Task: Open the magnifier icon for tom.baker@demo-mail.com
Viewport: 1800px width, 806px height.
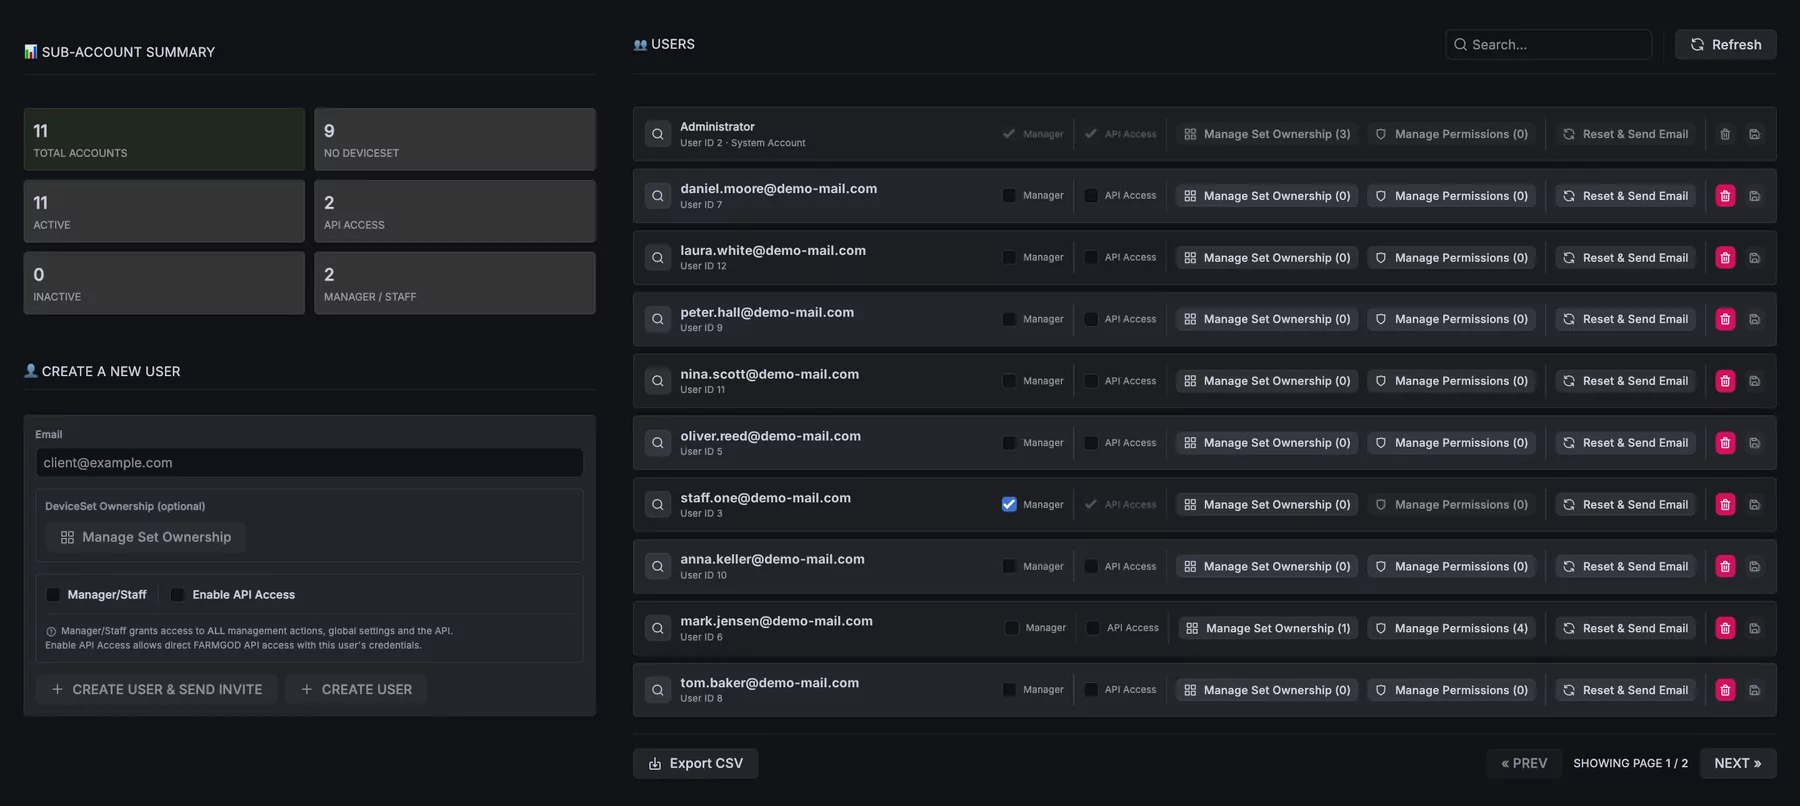Action: click(x=657, y=690)
